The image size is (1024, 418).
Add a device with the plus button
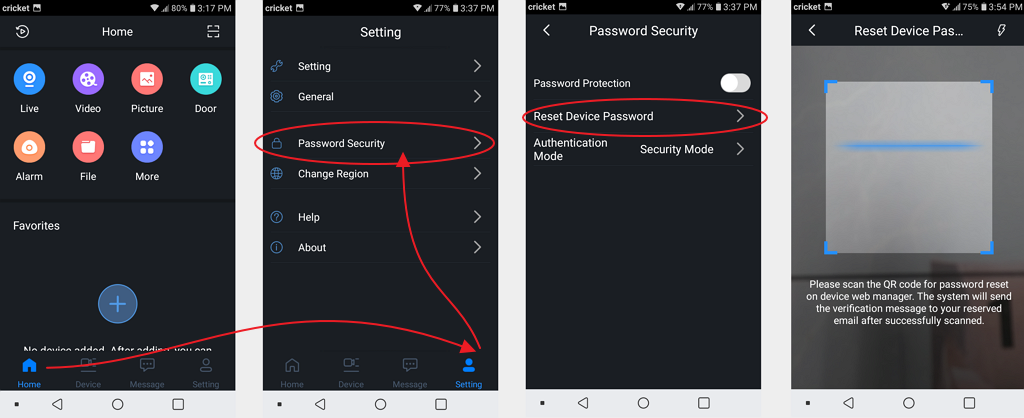click(118, 304)
